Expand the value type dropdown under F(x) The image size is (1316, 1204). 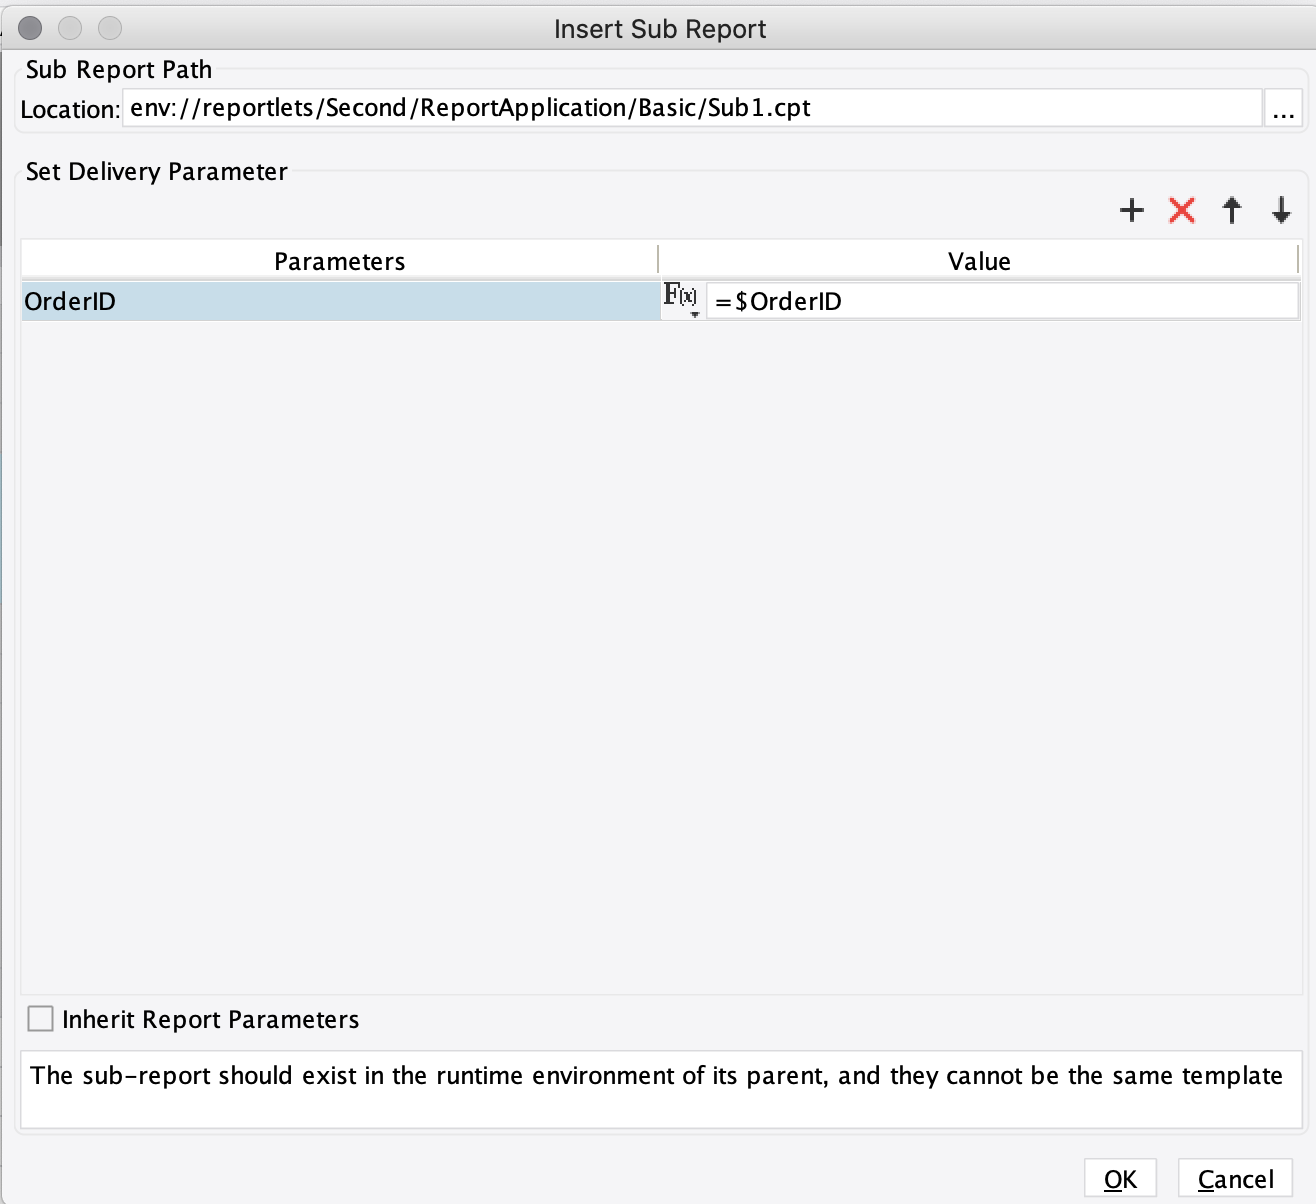point(694,313)
